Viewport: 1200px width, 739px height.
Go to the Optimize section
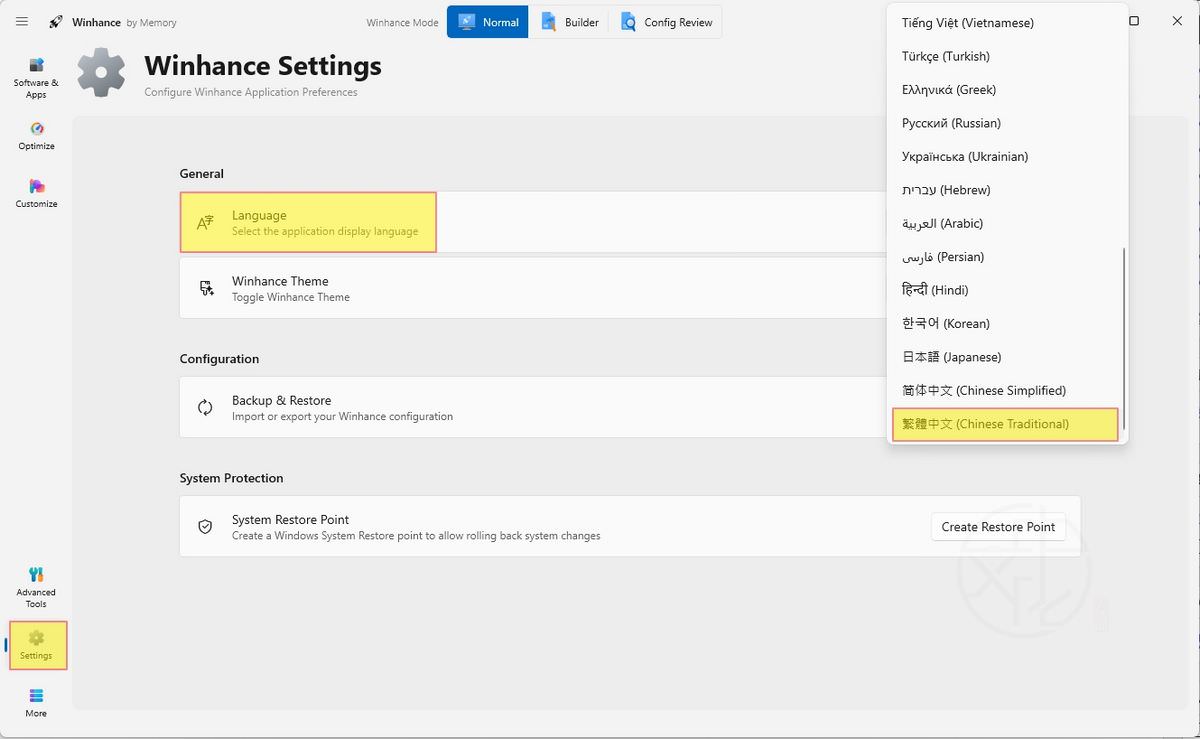[x=36, y=136]
